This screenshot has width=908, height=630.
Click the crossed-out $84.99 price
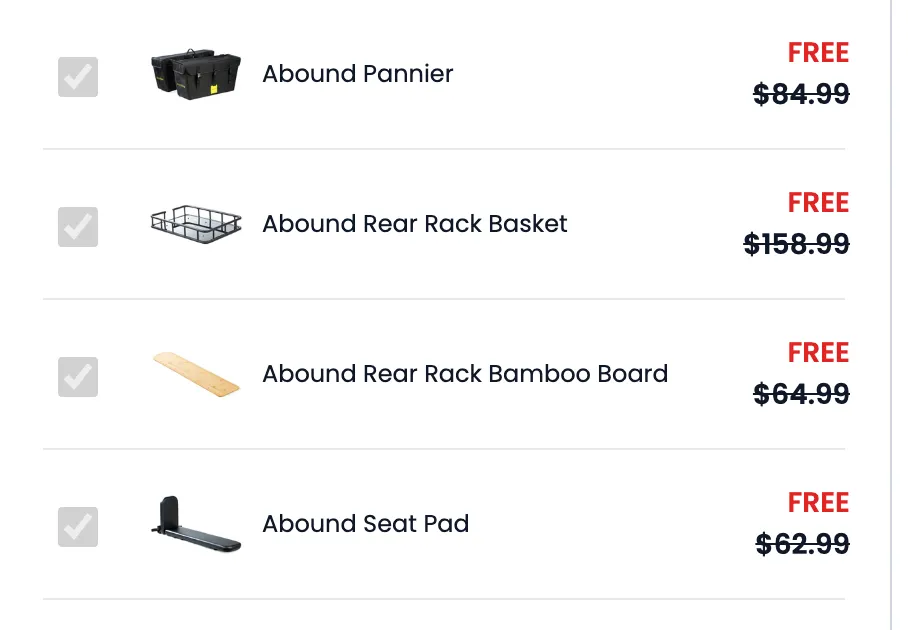point(801,94)
